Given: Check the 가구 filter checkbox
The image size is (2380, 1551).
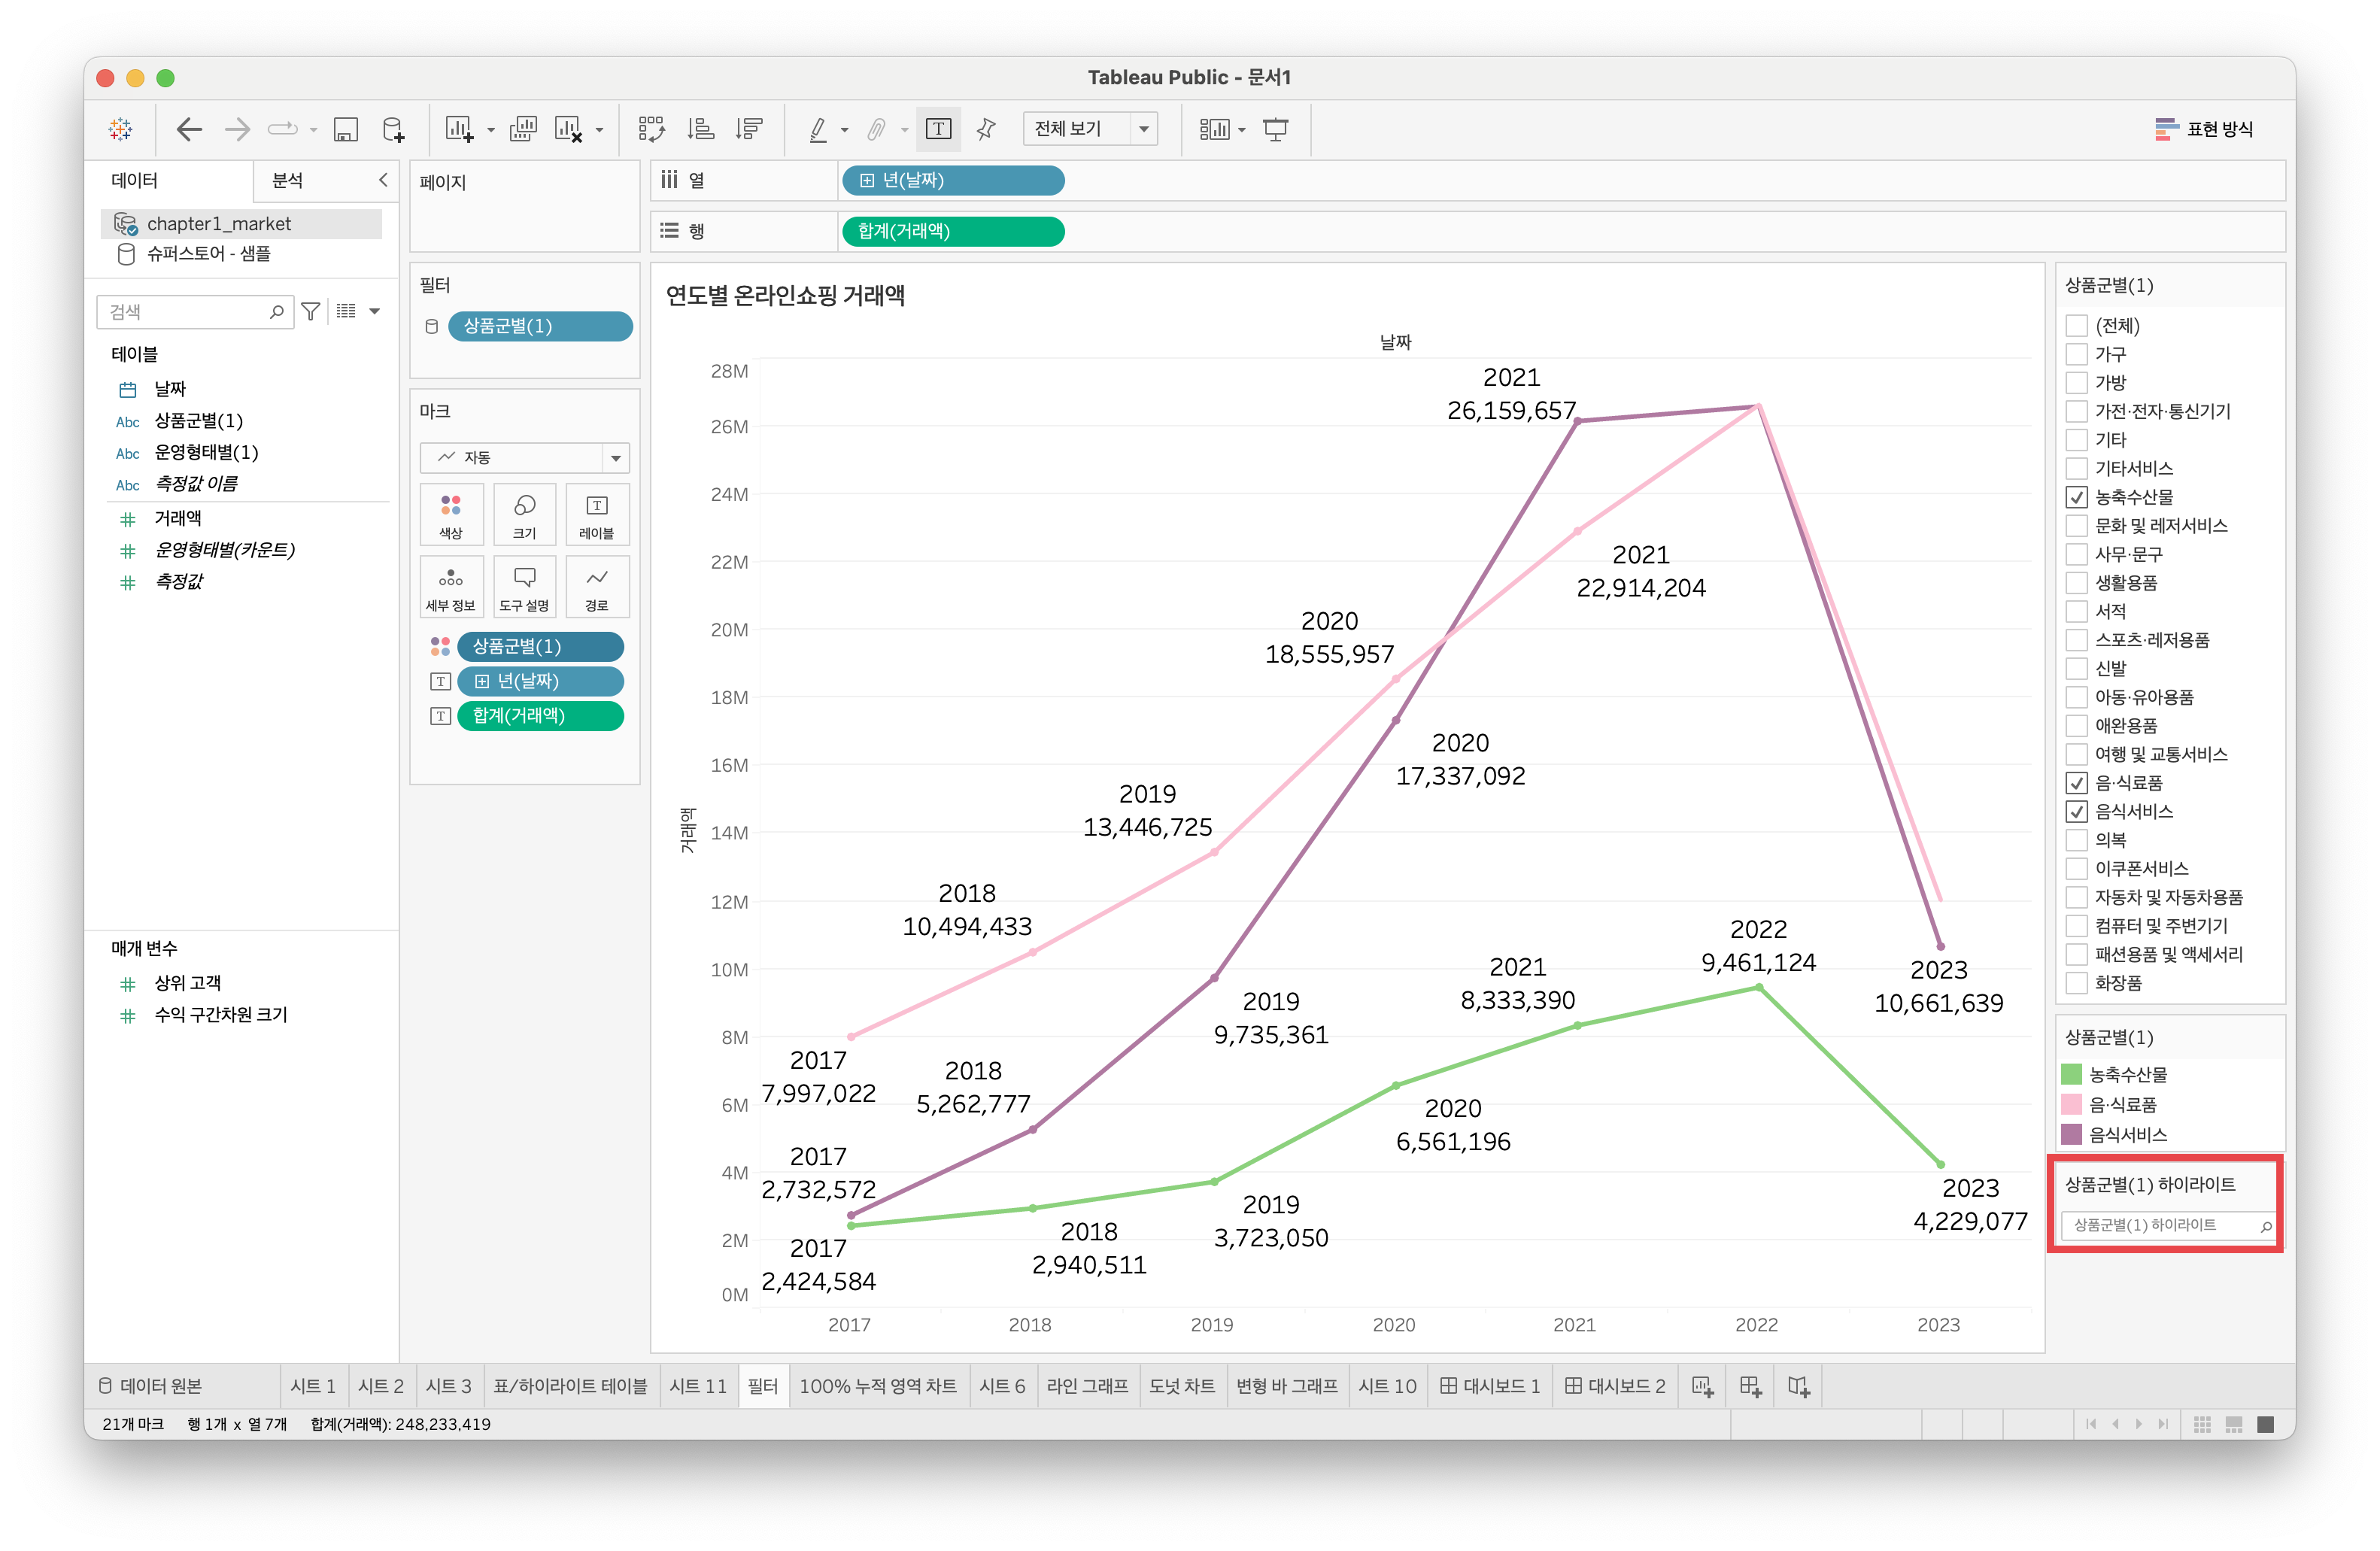Looking at the screenshot, I should tap(2076, 354).
